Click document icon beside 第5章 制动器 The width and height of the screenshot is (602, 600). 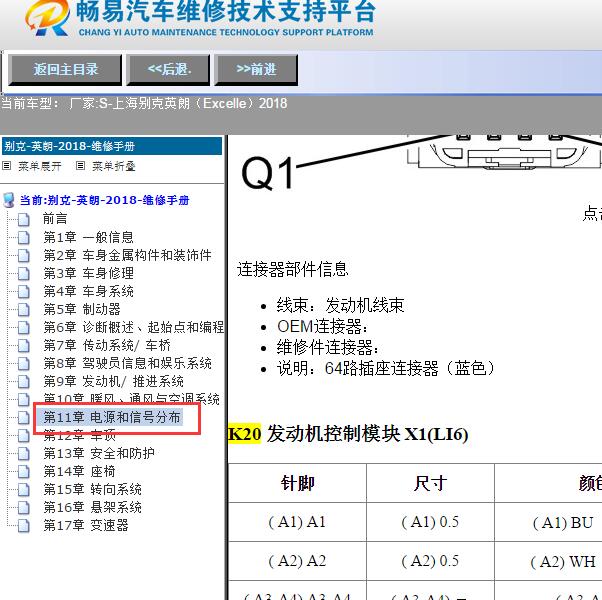(24, 309)
